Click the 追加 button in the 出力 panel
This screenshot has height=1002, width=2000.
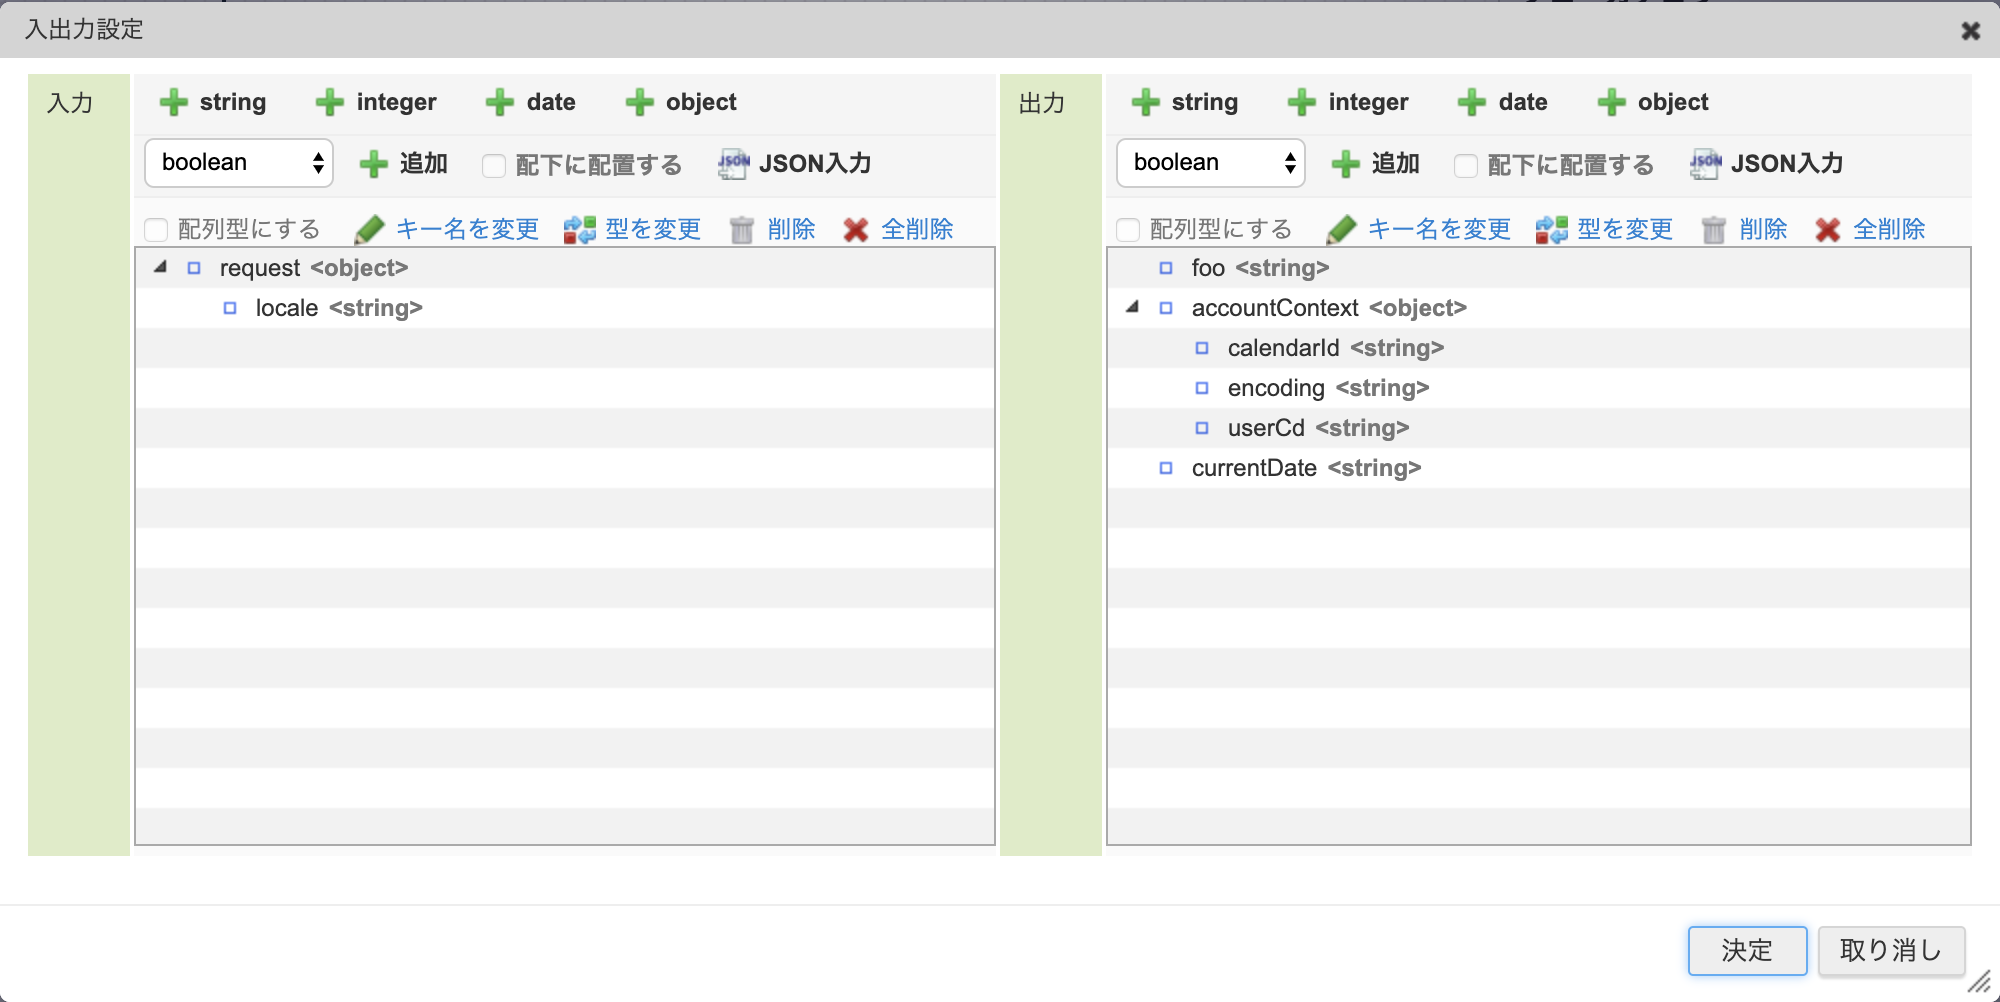click(x=1376, y=164)
